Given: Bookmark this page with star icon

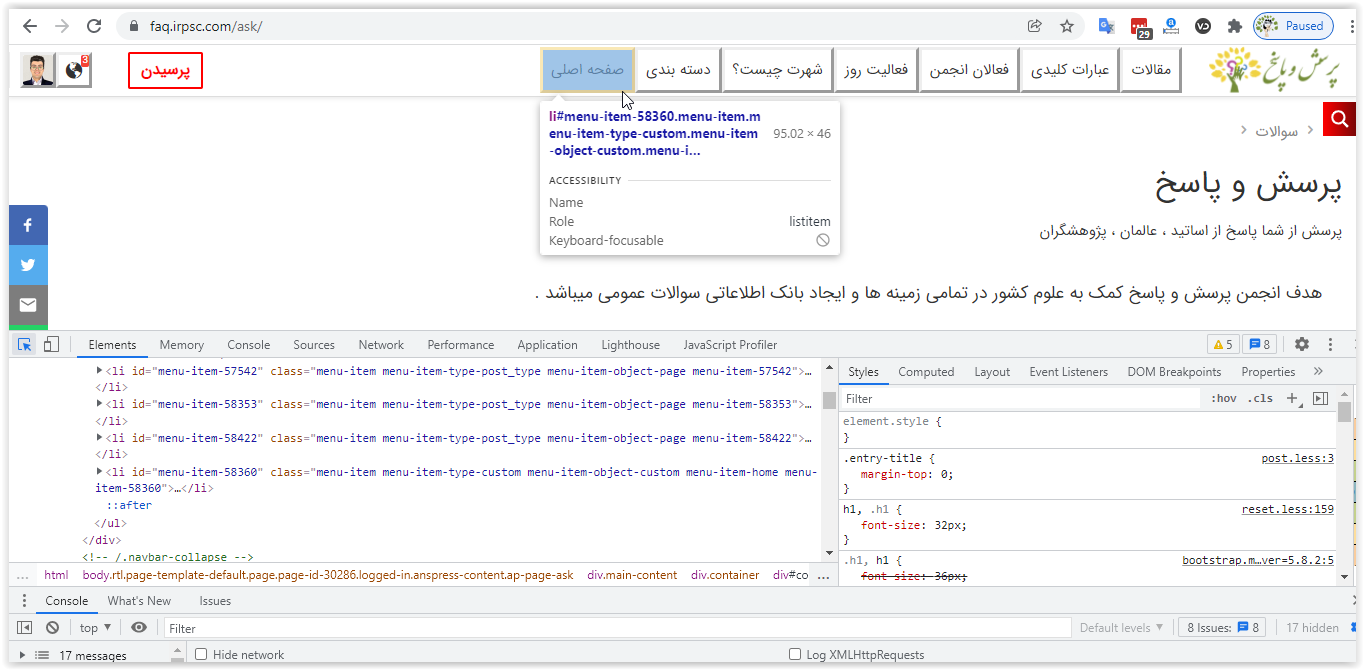Looking at the screenshot, I should coord(1067,26).
